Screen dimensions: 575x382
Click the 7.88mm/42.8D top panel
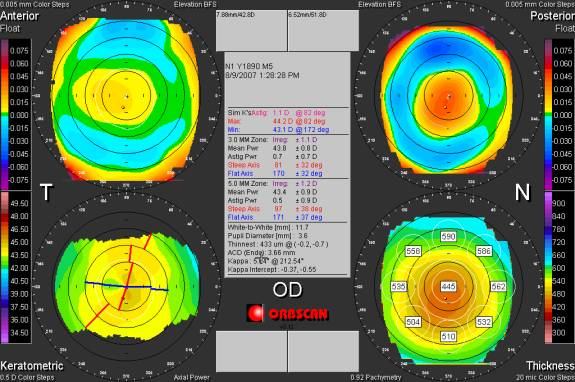click(x=251, y=30)
